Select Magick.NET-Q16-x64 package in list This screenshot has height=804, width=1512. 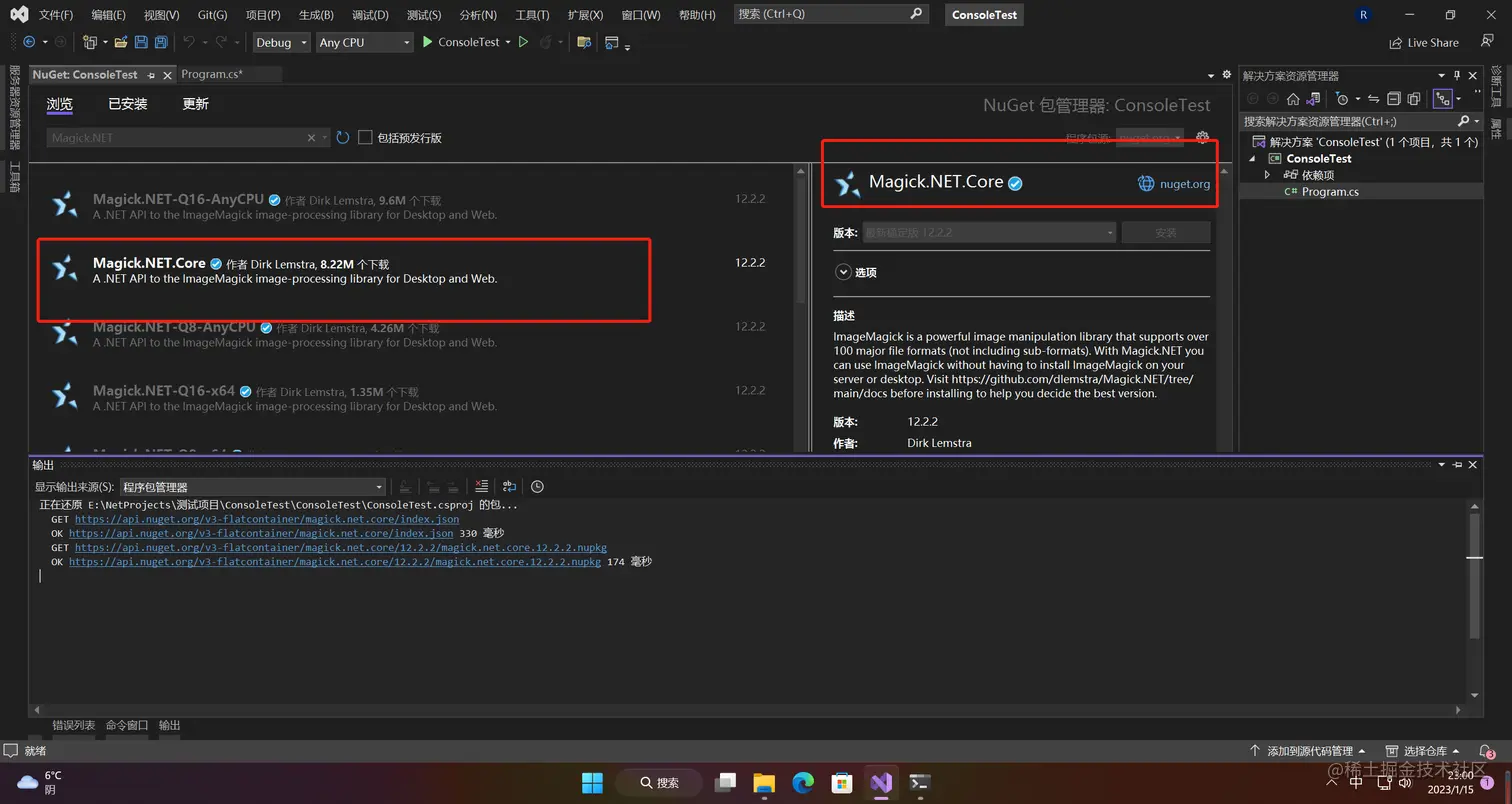(x=412, y=398)
